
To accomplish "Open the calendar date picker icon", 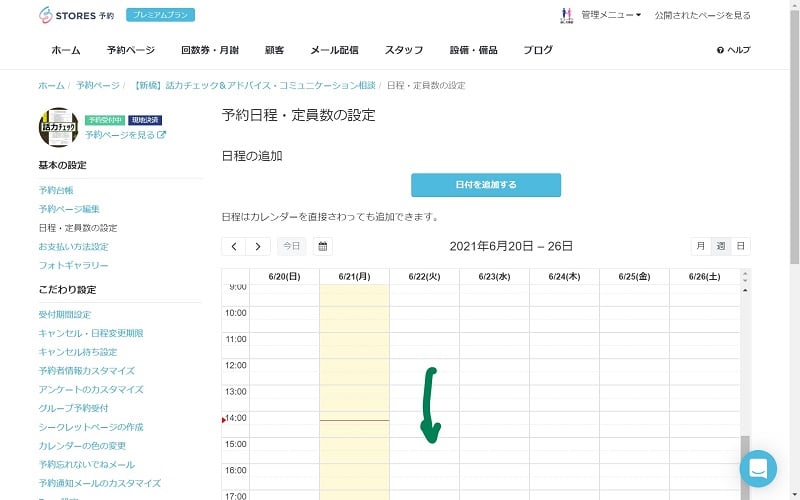I will tap(322, 246).
